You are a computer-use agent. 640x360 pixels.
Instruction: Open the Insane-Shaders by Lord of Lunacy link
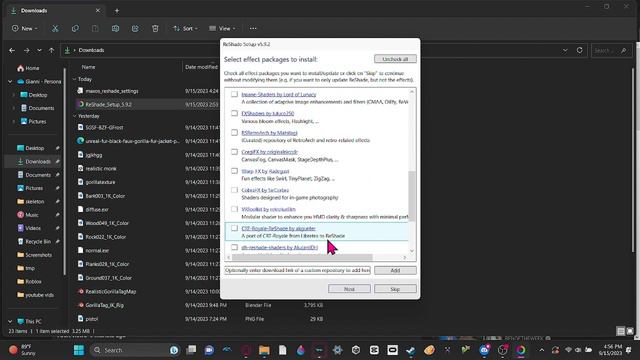278,94
